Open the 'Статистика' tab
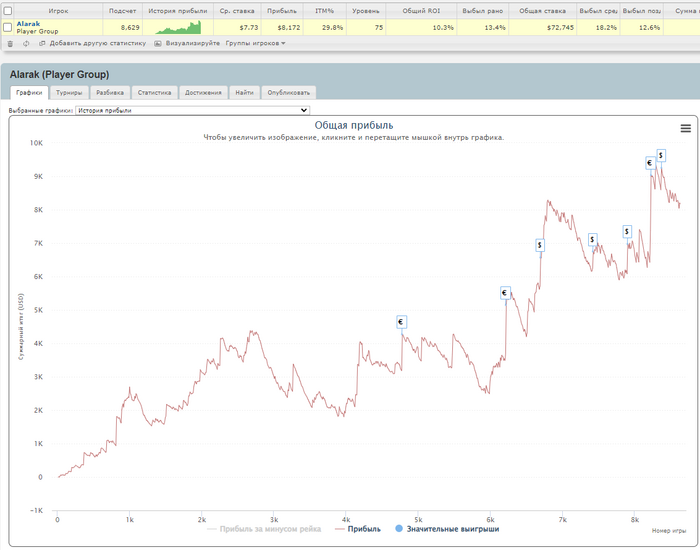Viewport: 700px width, 550px height. click(154, 92)
